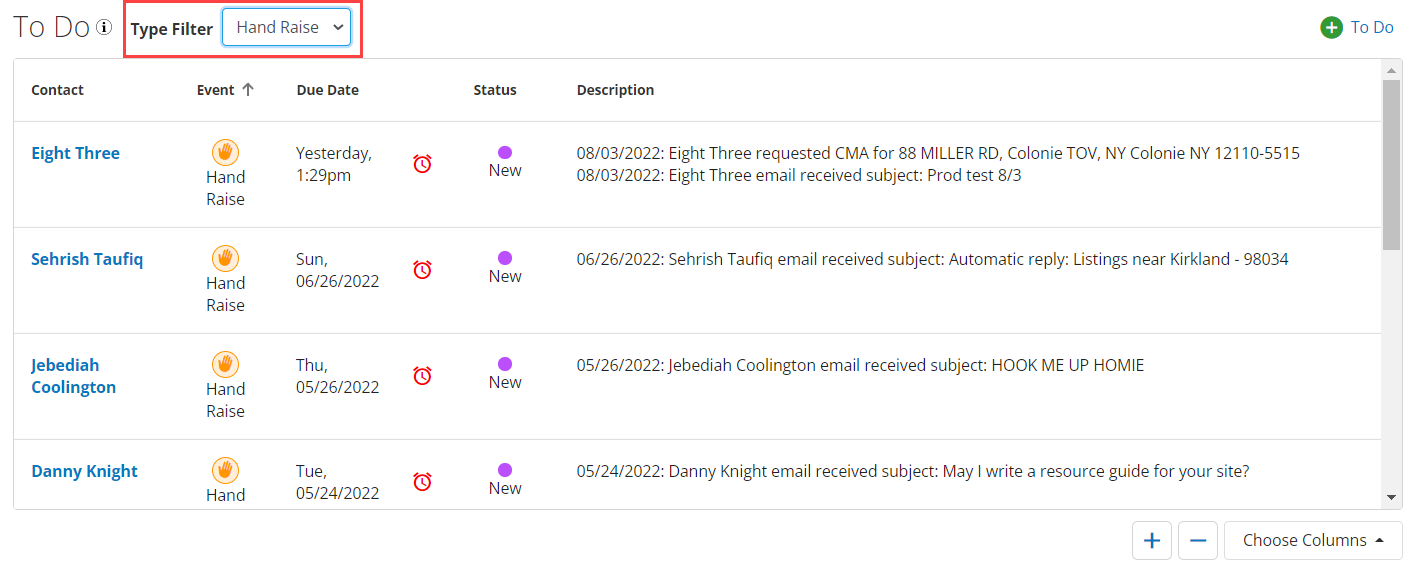1423x571 pixels.
Task: Sort by the Status column header
Action: coord(495,90)
